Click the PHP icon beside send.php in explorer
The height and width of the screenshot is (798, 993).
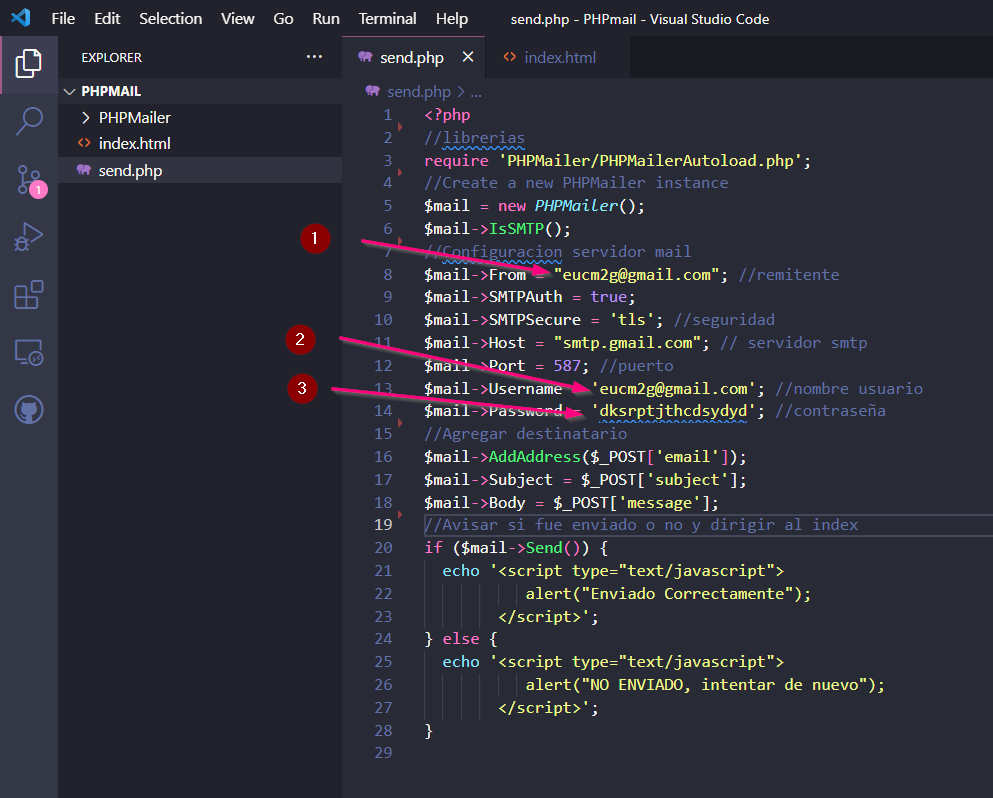click(x=84, y=170)
